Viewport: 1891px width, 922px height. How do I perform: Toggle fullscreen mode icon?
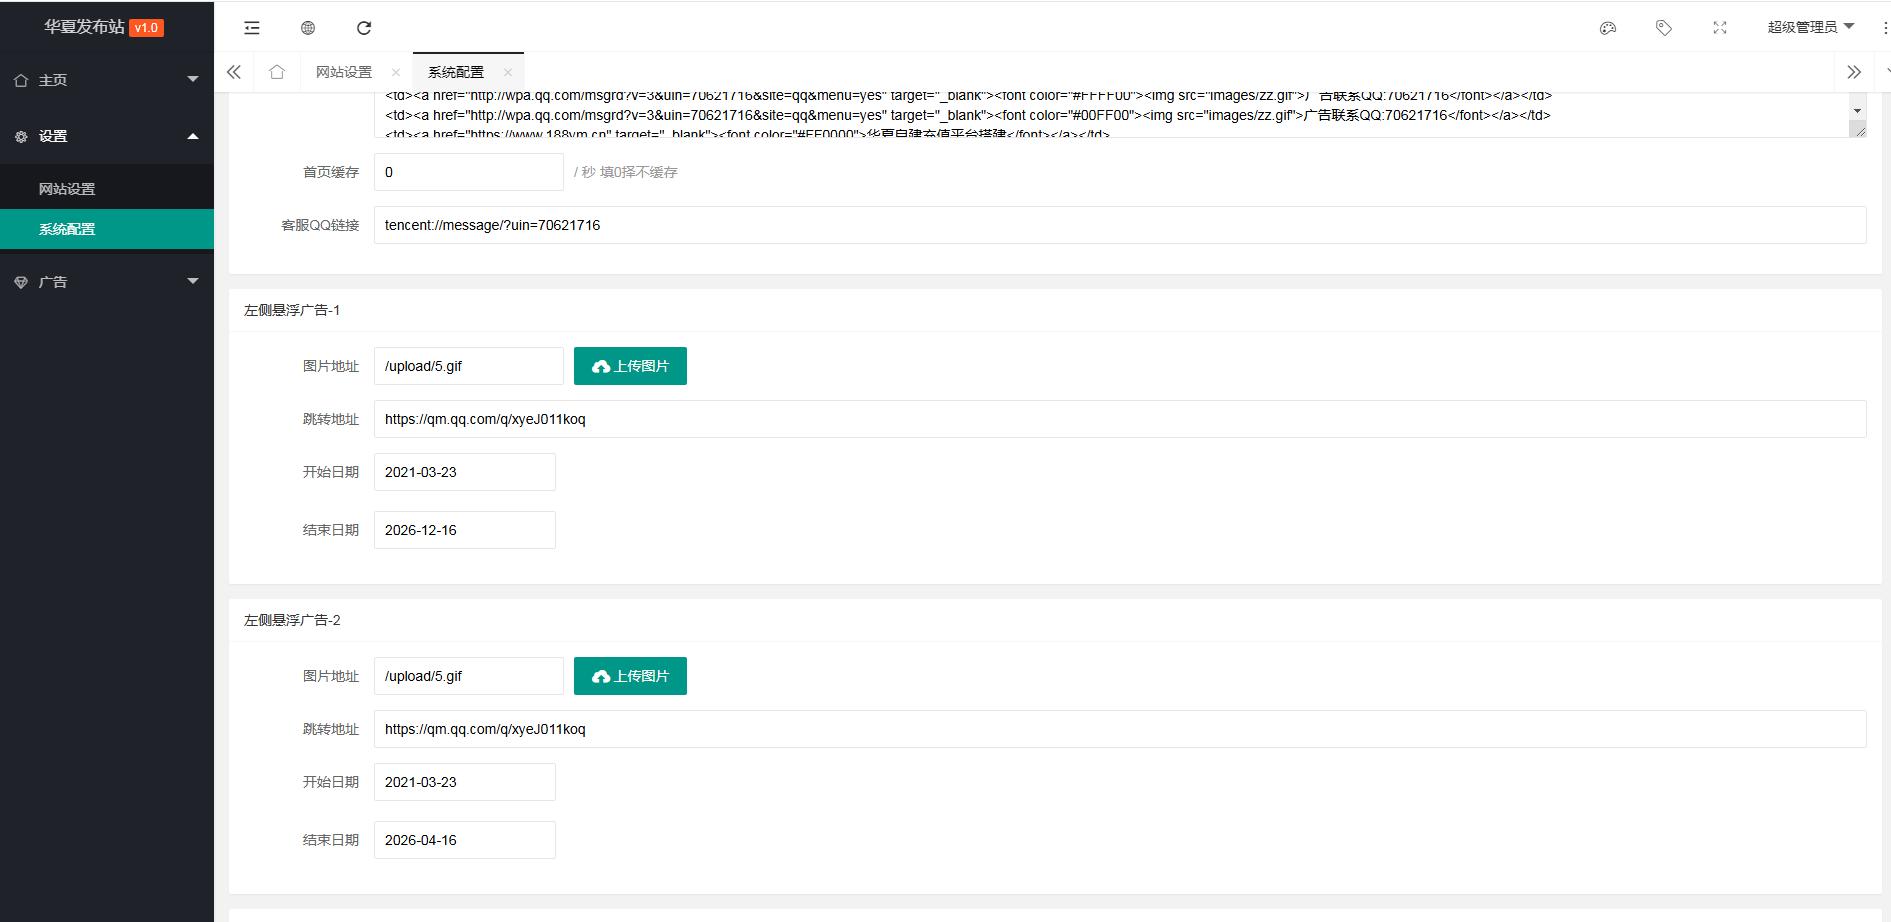point(1720,28)
